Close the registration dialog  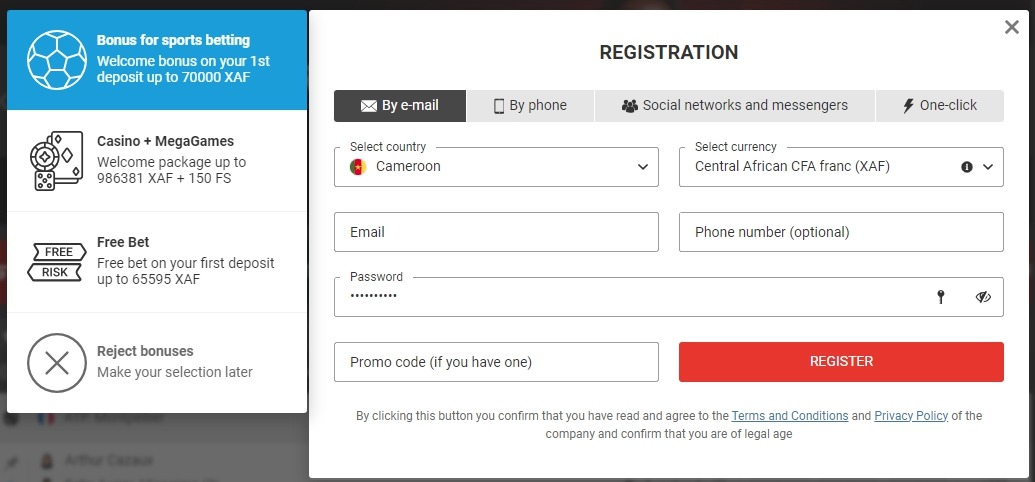click(1012, 28)
